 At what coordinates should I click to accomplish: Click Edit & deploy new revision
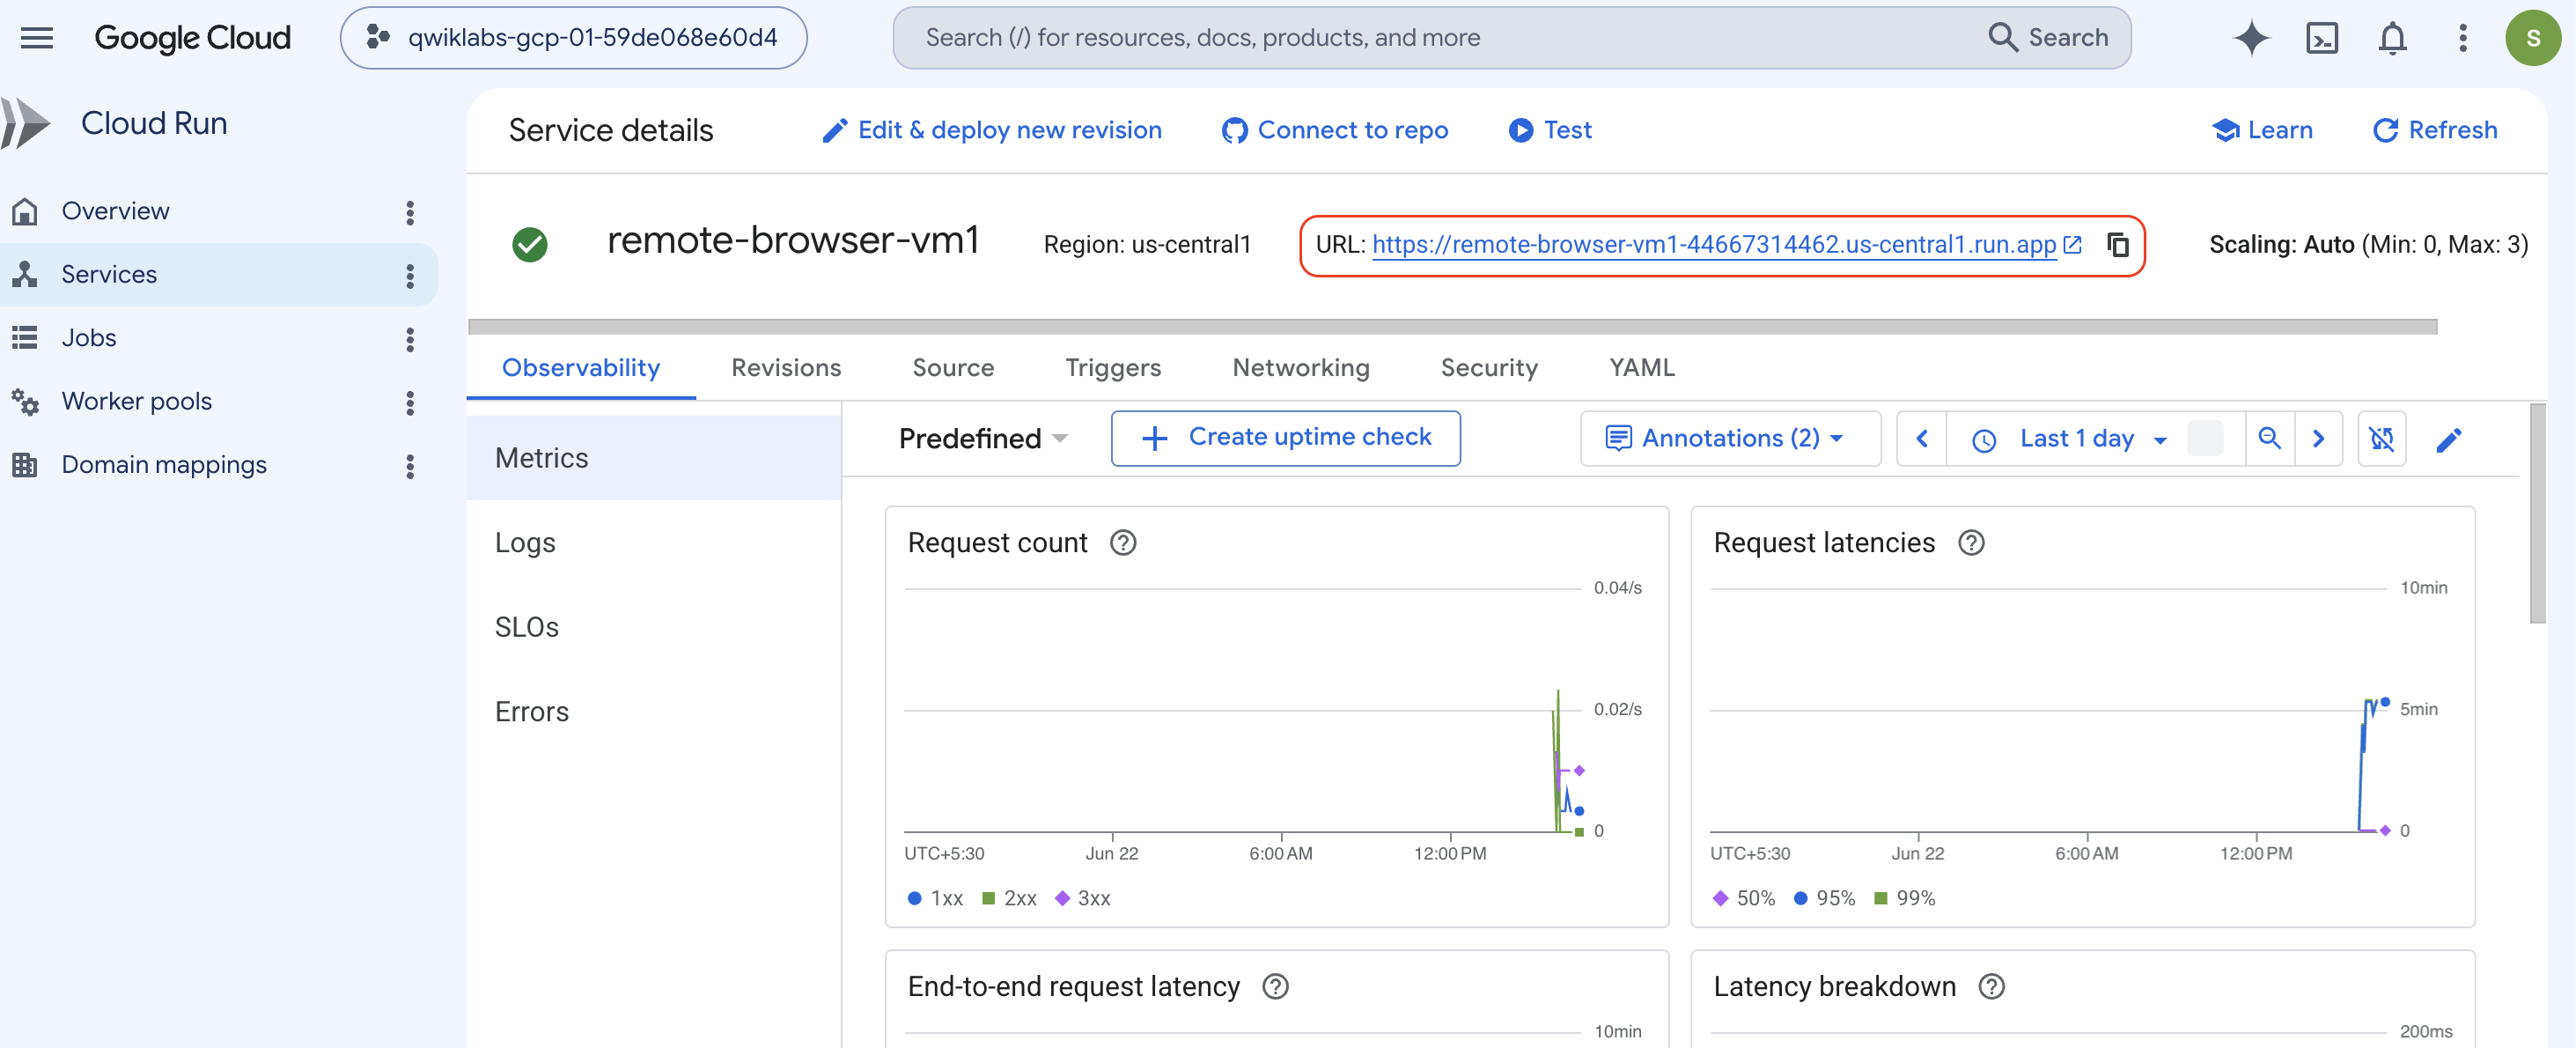click(x=991, y=130)
